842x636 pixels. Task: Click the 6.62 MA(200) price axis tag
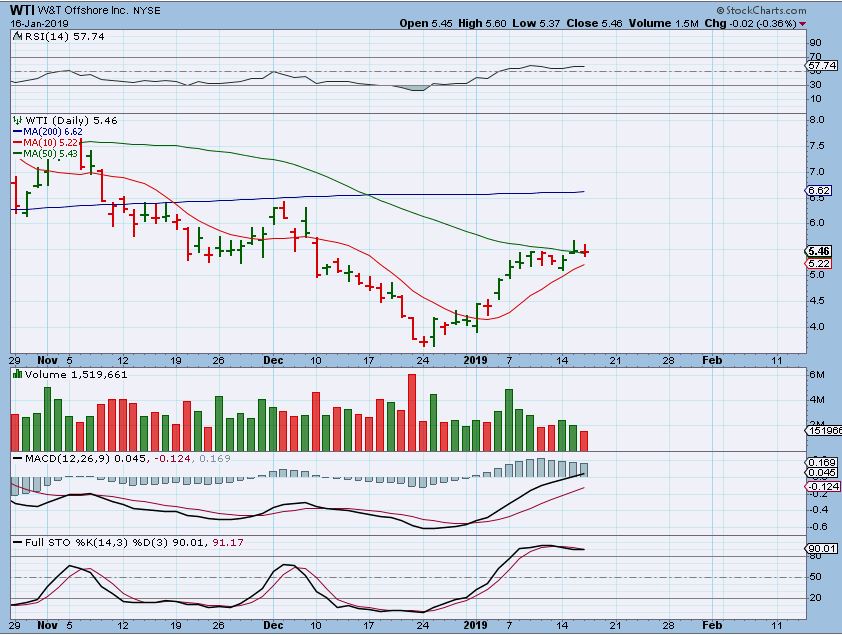(x=818, y=190)
